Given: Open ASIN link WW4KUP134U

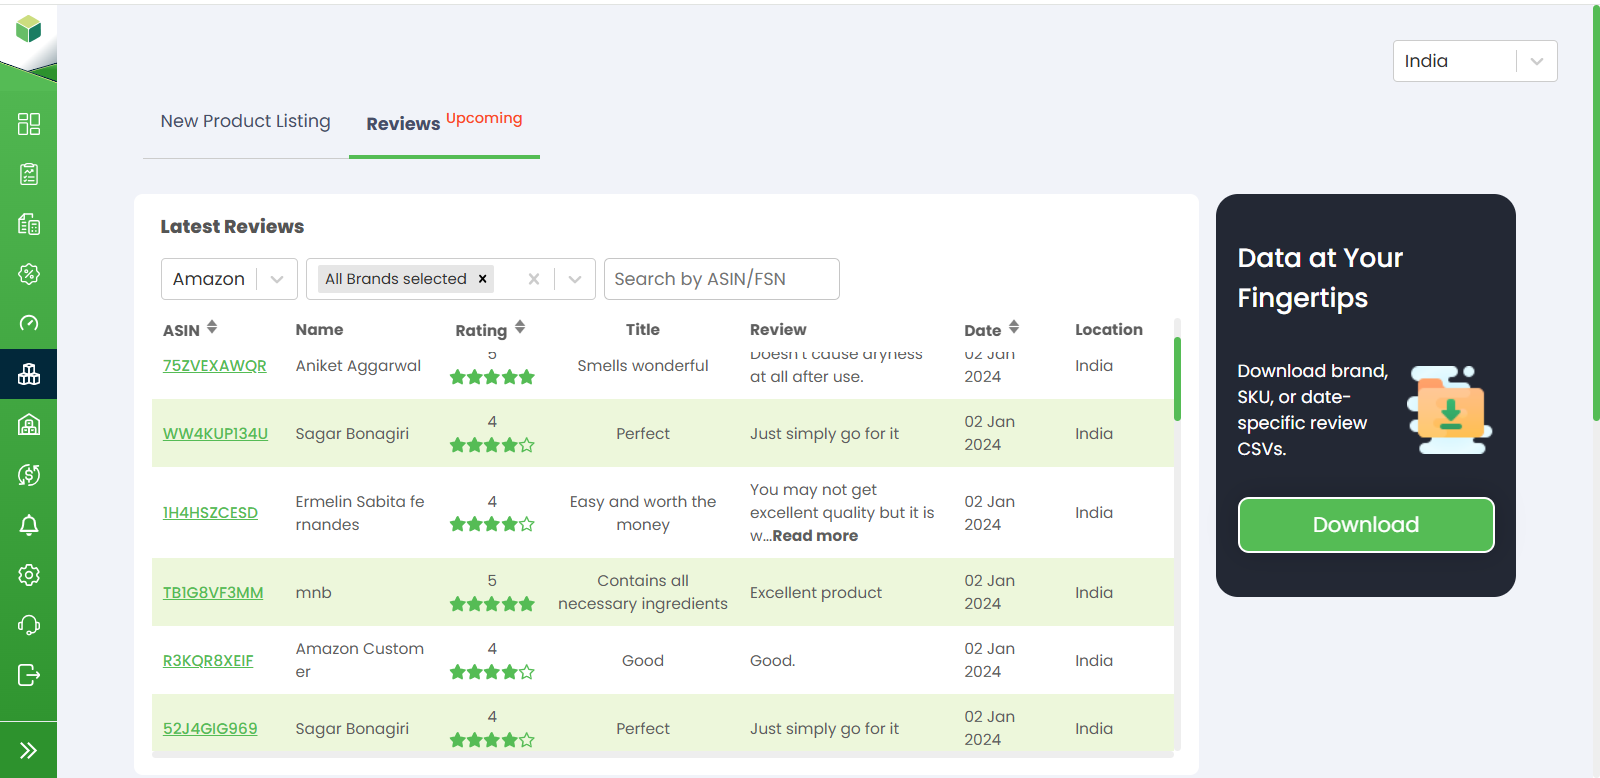Looking at the screenshot, I should coord(215,434).
